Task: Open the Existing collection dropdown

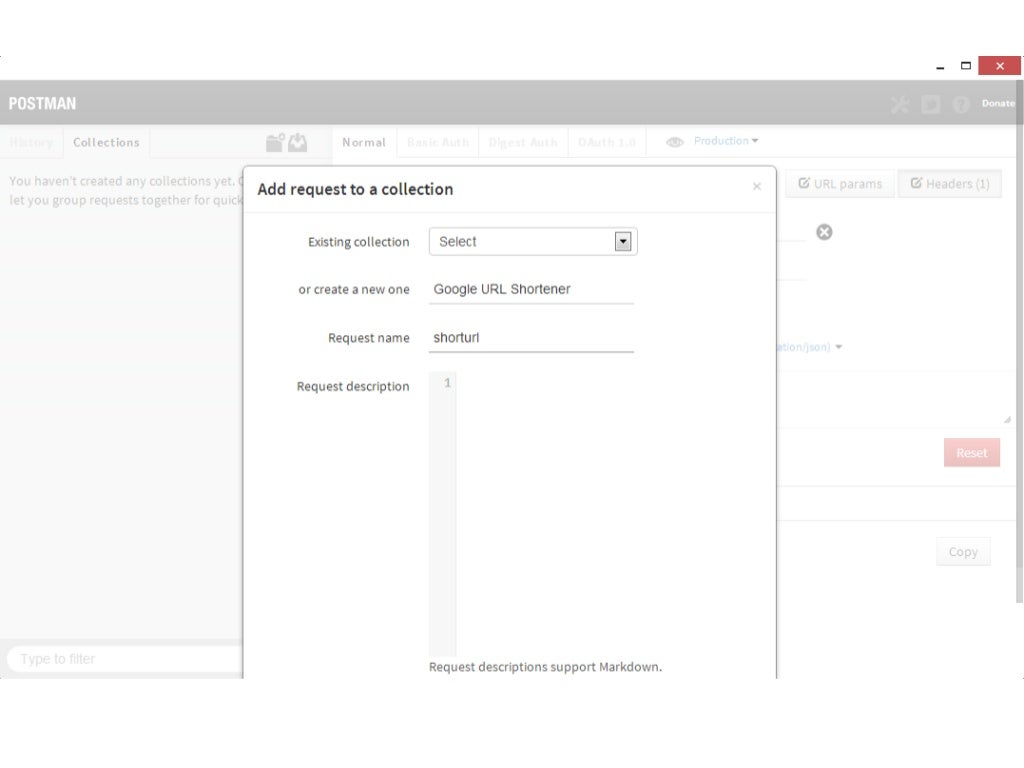Action: [x=532, y=242]
